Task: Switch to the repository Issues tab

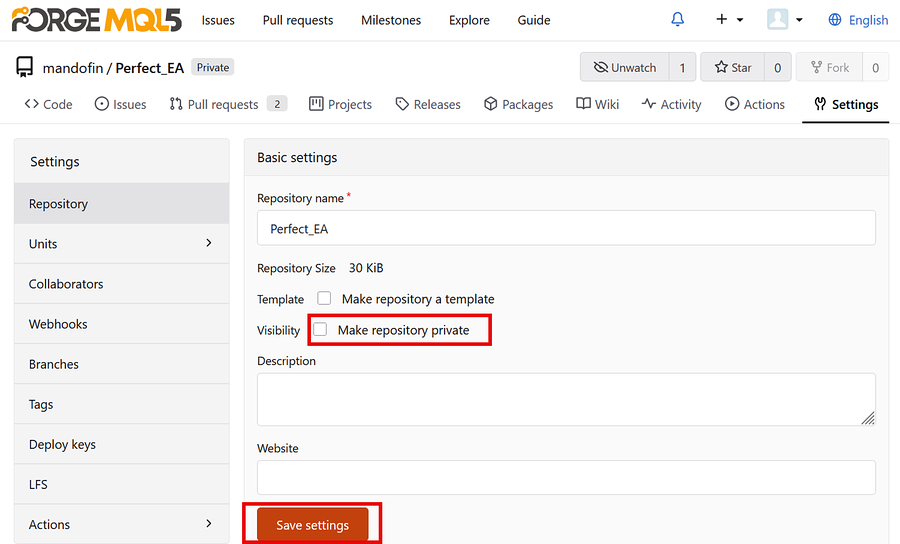Action: (121, 104)
